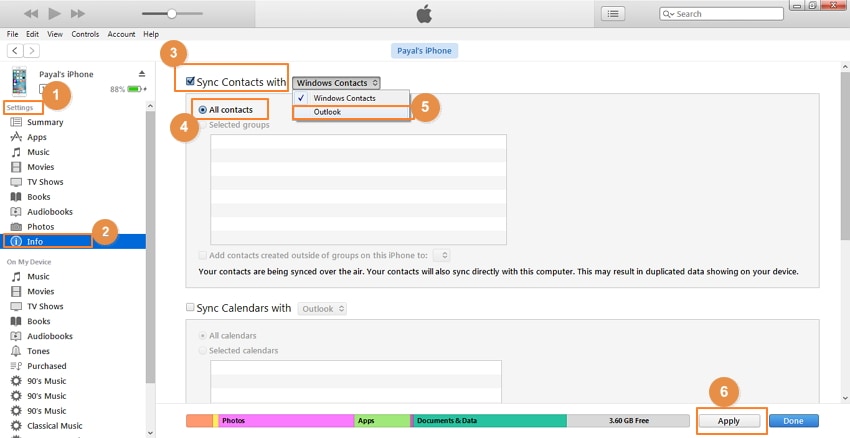Select the Selected groups radio button
This screenshot has width=850, height=438.
(203, 125)
